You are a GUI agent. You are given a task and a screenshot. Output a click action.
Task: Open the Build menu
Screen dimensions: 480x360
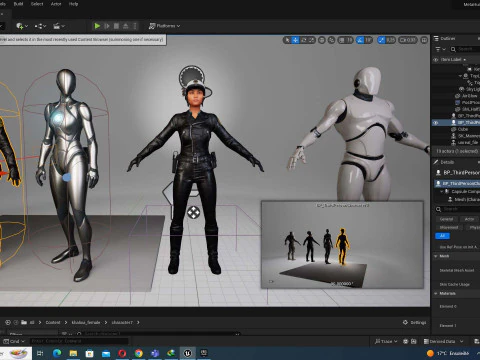[x=18, y=4]
